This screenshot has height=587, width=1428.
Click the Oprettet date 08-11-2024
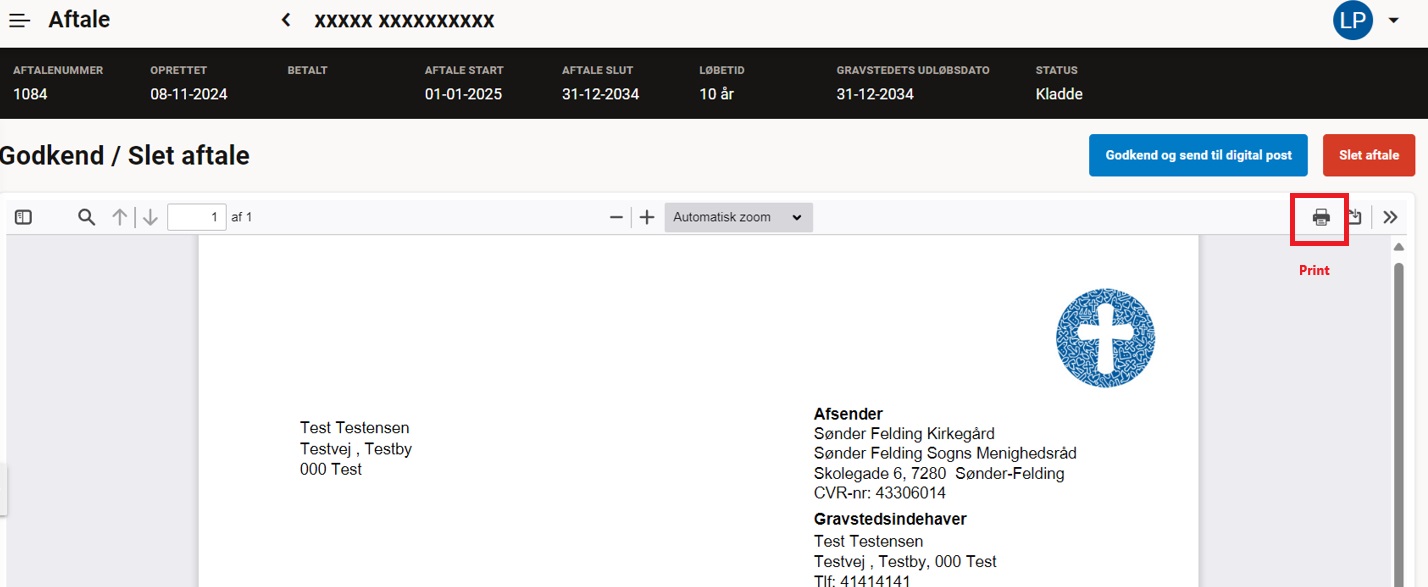(x=189, y=94)
